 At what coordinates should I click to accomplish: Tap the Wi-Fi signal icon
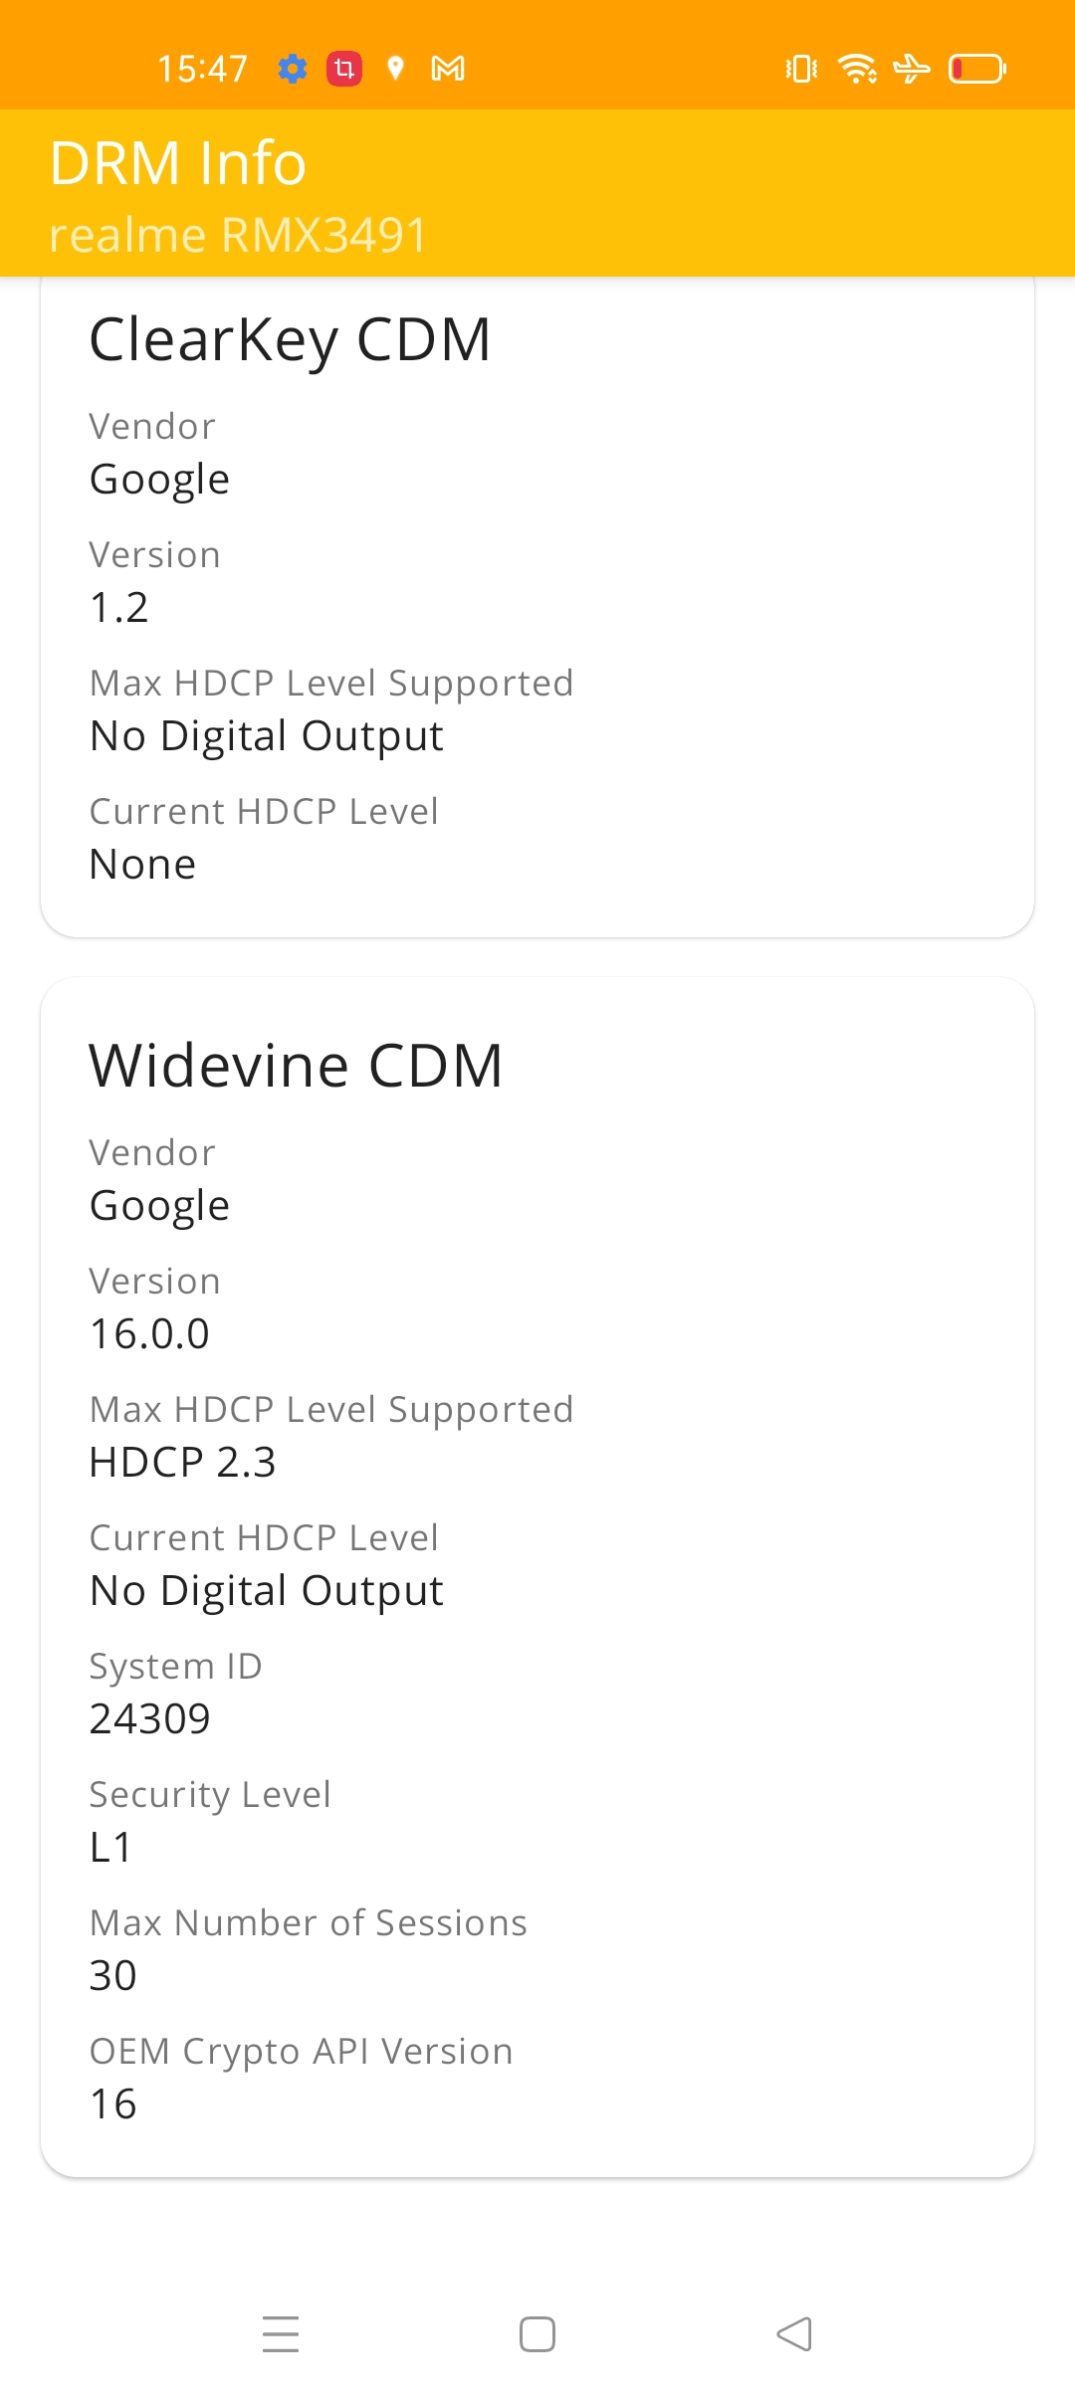857,69
